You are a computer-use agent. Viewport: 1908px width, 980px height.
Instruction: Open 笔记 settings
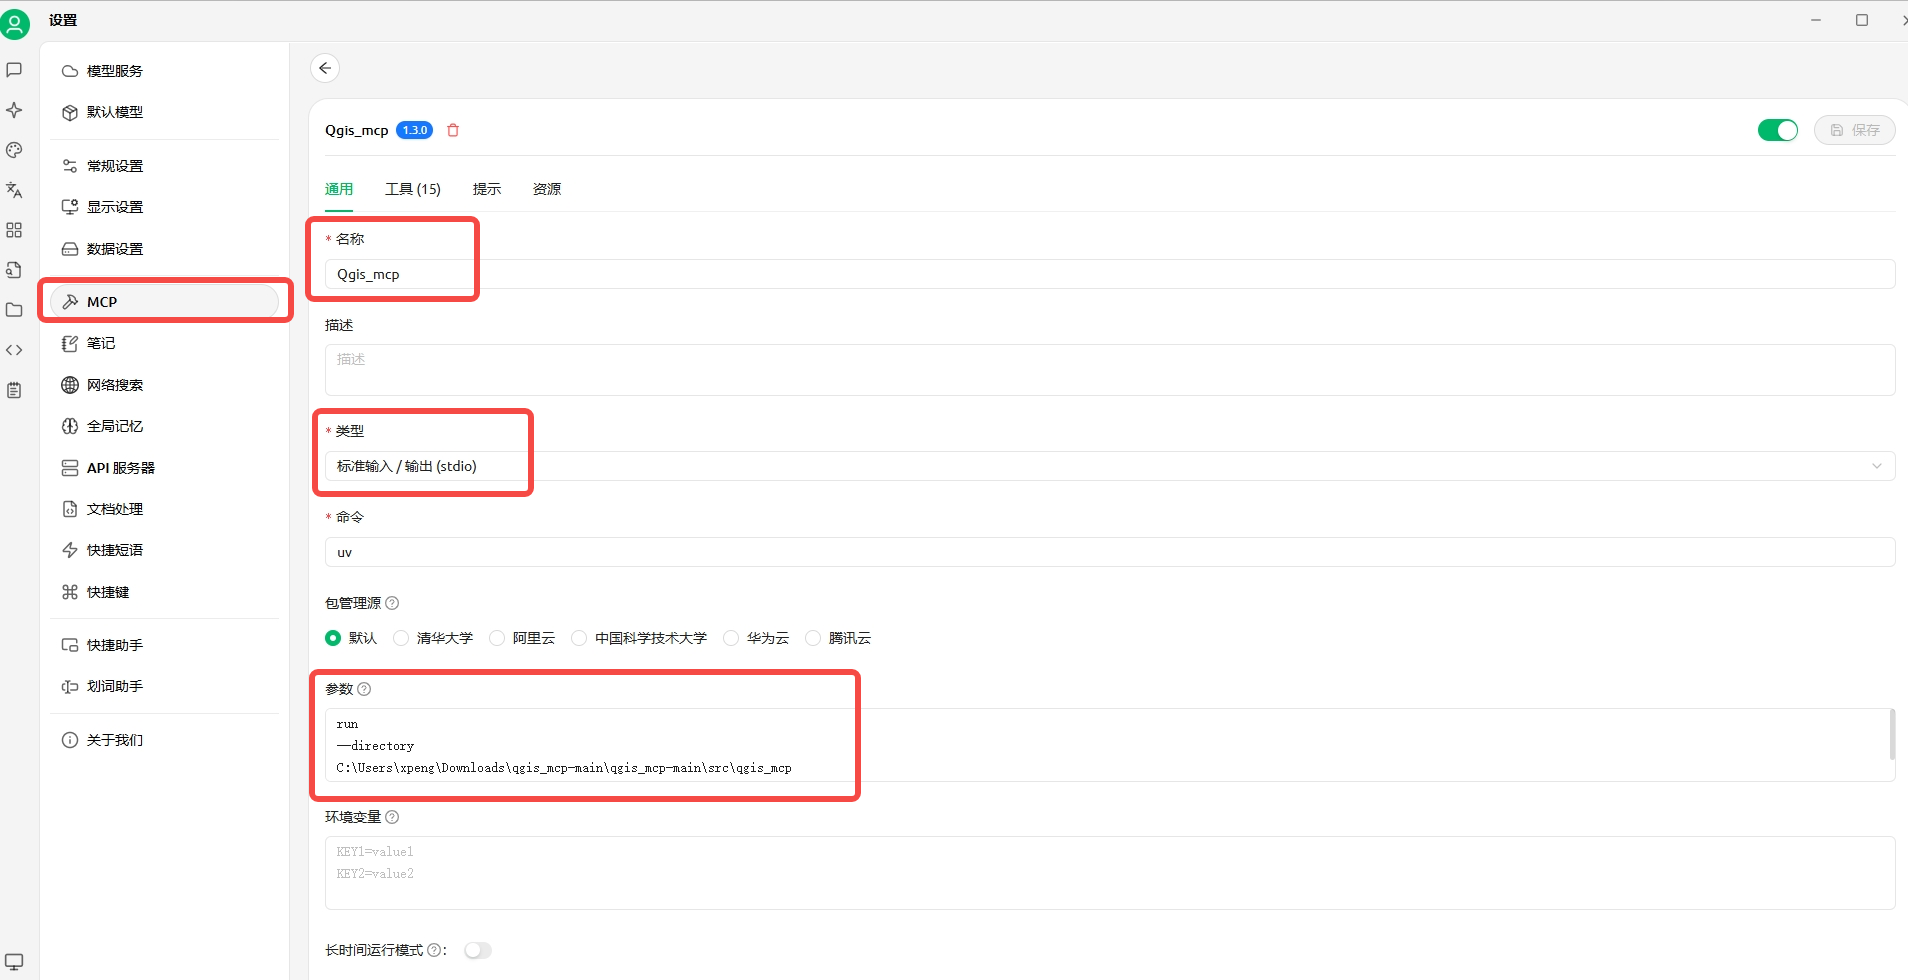[165, 343]
